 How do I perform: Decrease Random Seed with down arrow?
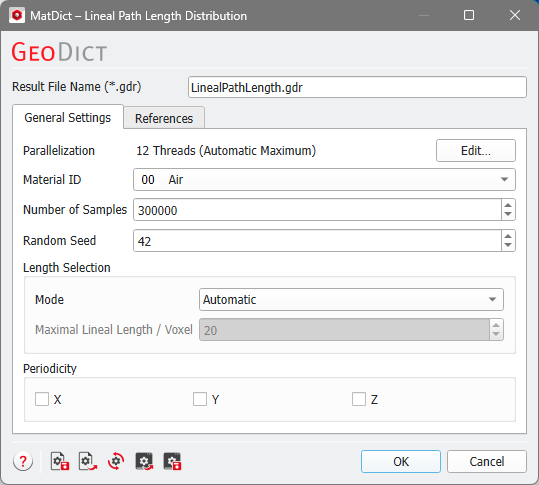coord(508,245)
